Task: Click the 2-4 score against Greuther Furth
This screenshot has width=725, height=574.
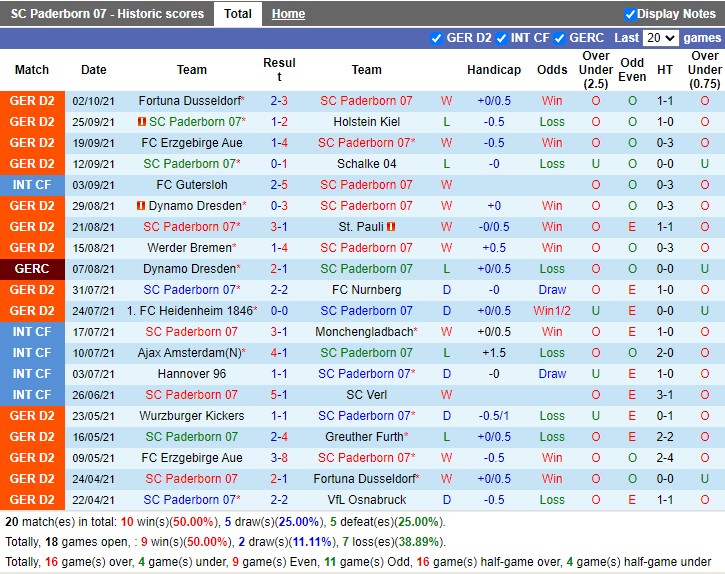Action: 279,437
